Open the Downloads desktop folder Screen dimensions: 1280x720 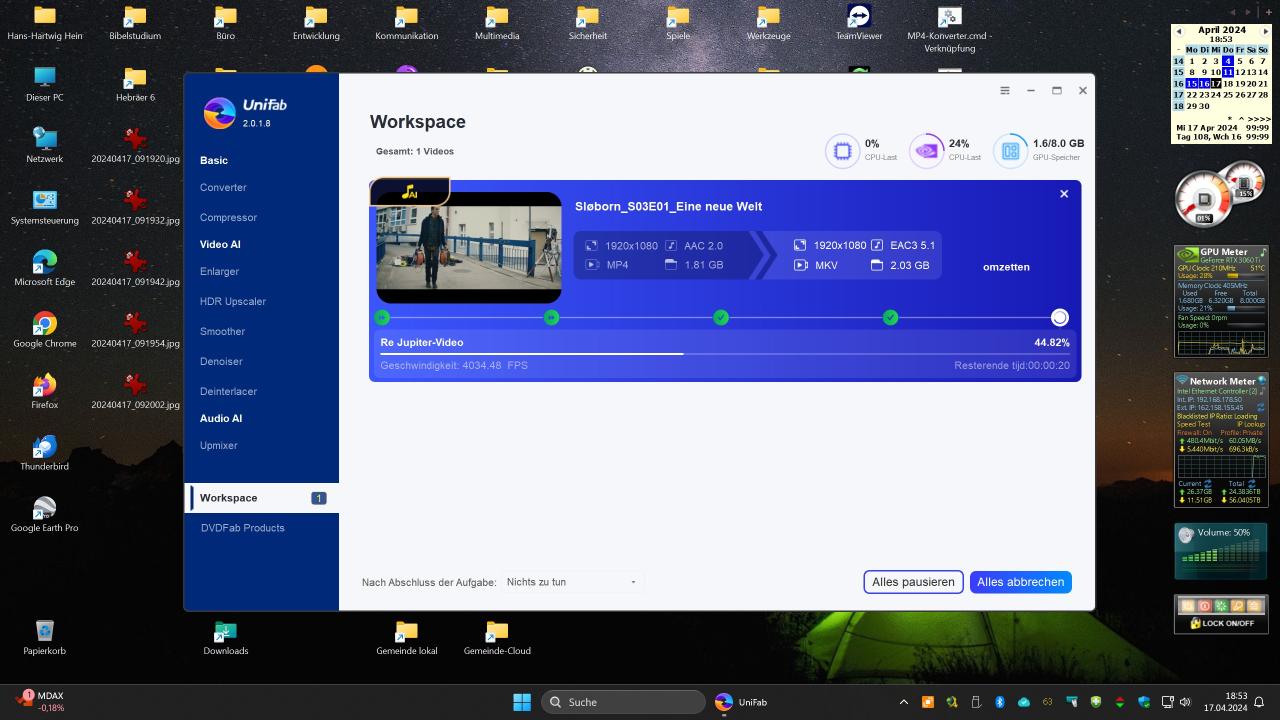[x=225, y=637]
